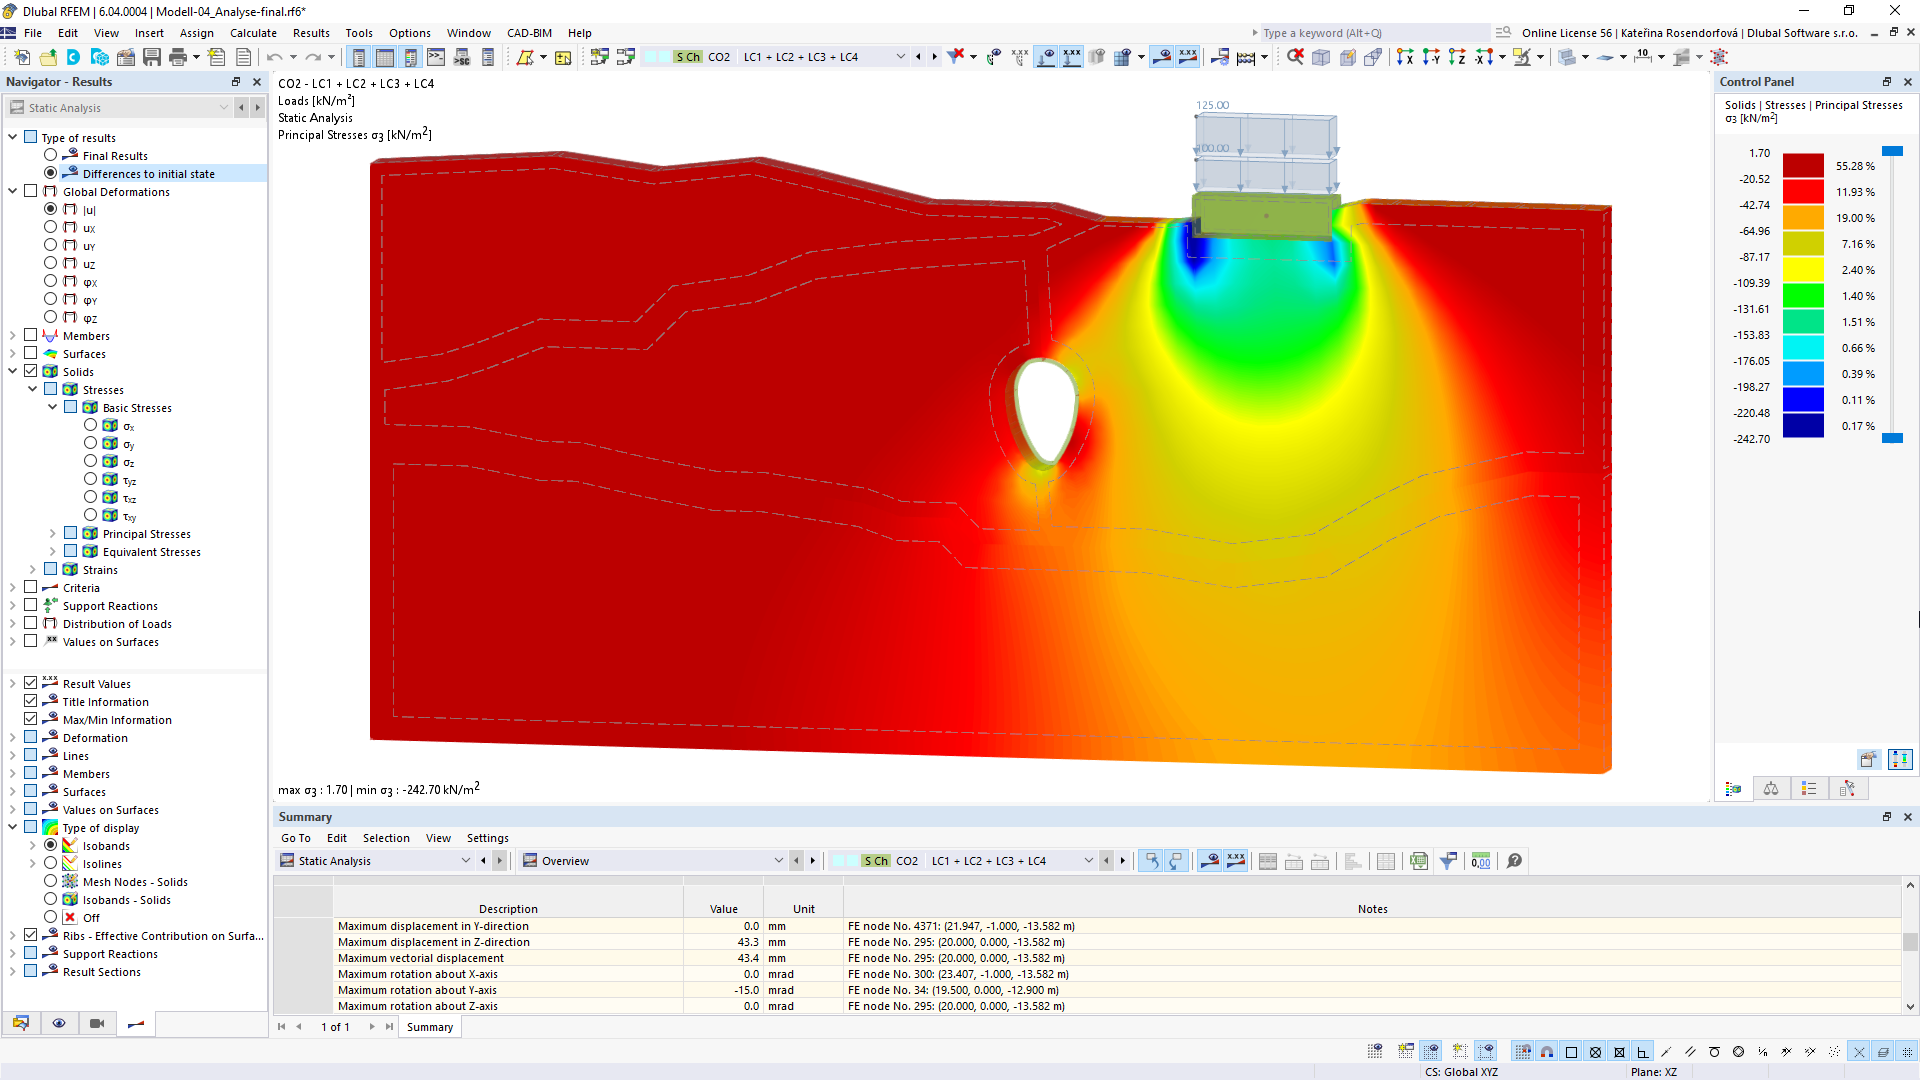The width and height of the screenshot is (1920, 1080).
Task: Enable Isobands display type radio button
Action: [x=53, y=845]
